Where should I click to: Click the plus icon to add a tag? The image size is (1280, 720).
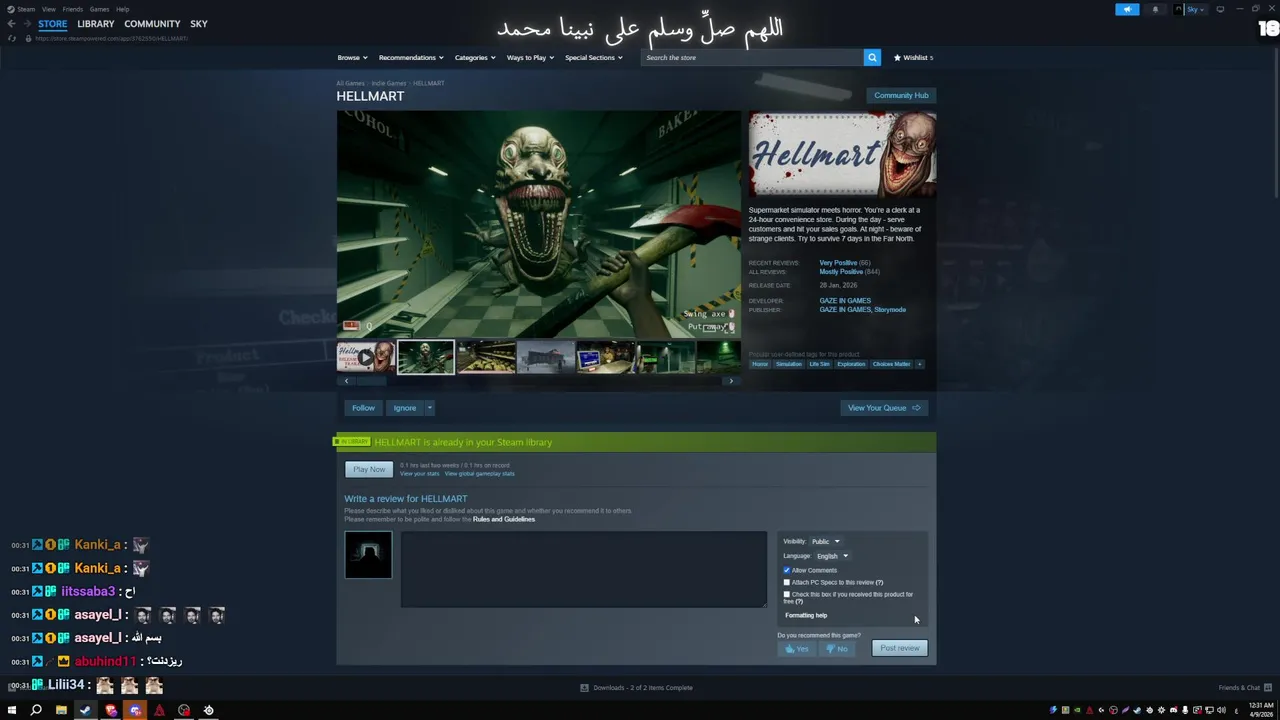point(920,364)
